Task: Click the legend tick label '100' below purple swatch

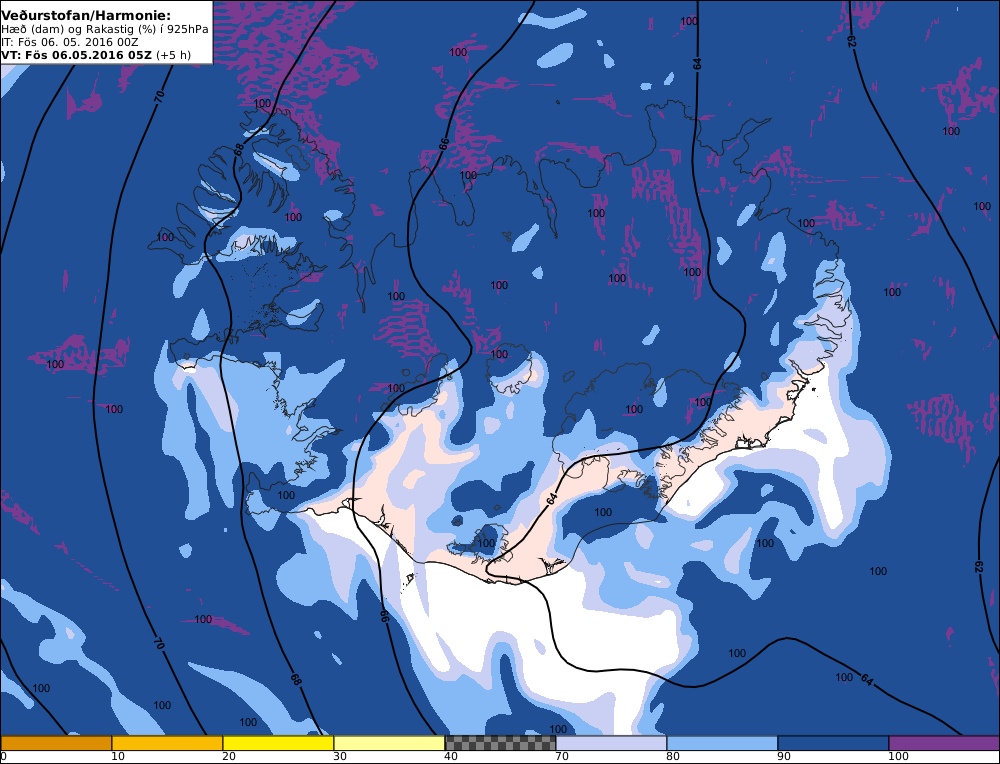Action: pyautogui.click(x=899, y=756)
